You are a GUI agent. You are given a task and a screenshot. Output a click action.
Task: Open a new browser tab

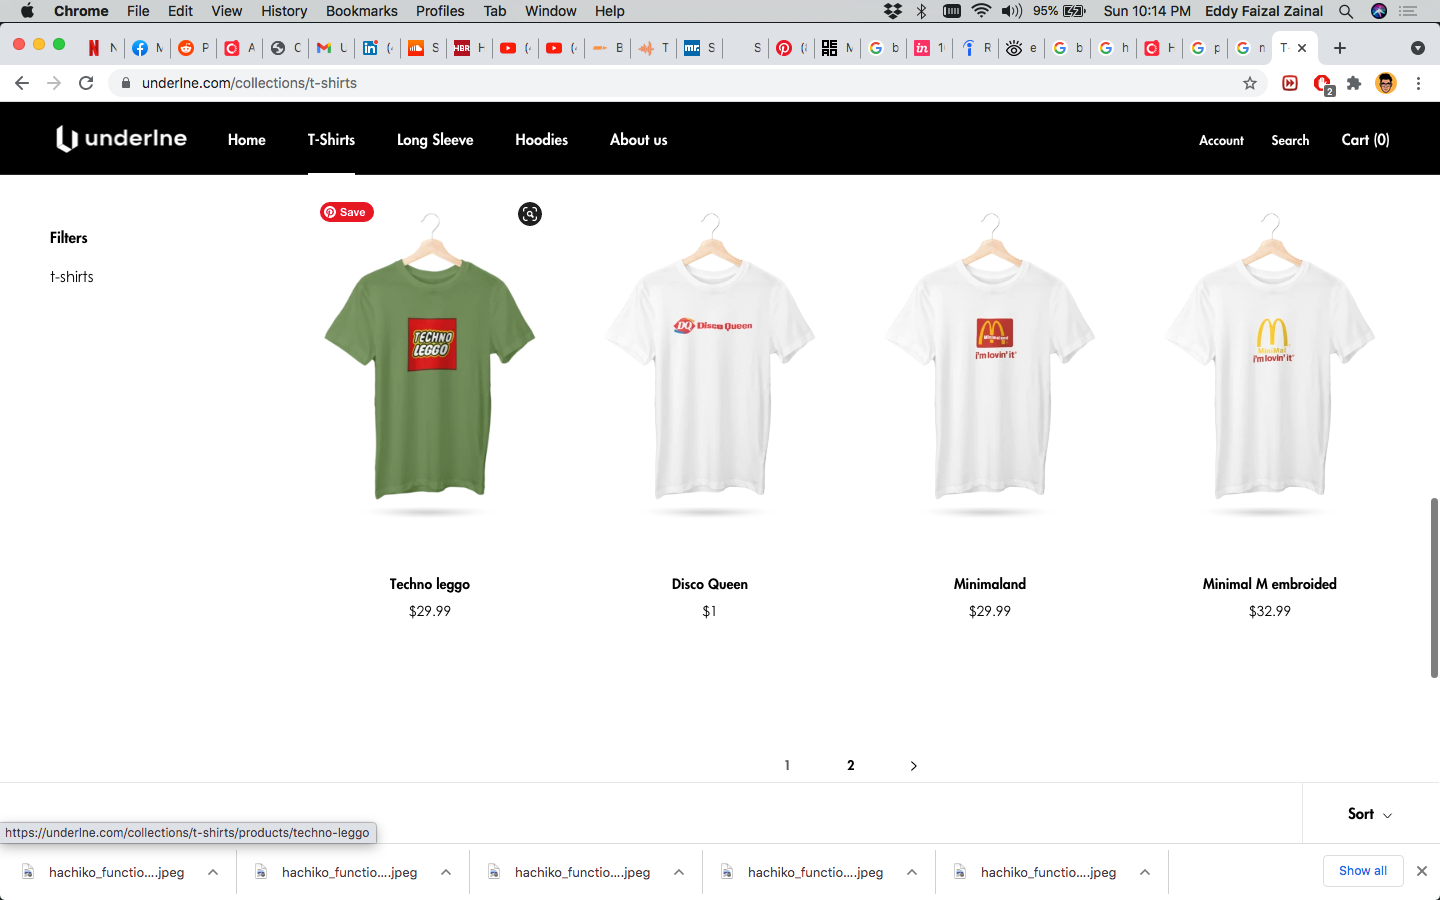pos(1340,48)
